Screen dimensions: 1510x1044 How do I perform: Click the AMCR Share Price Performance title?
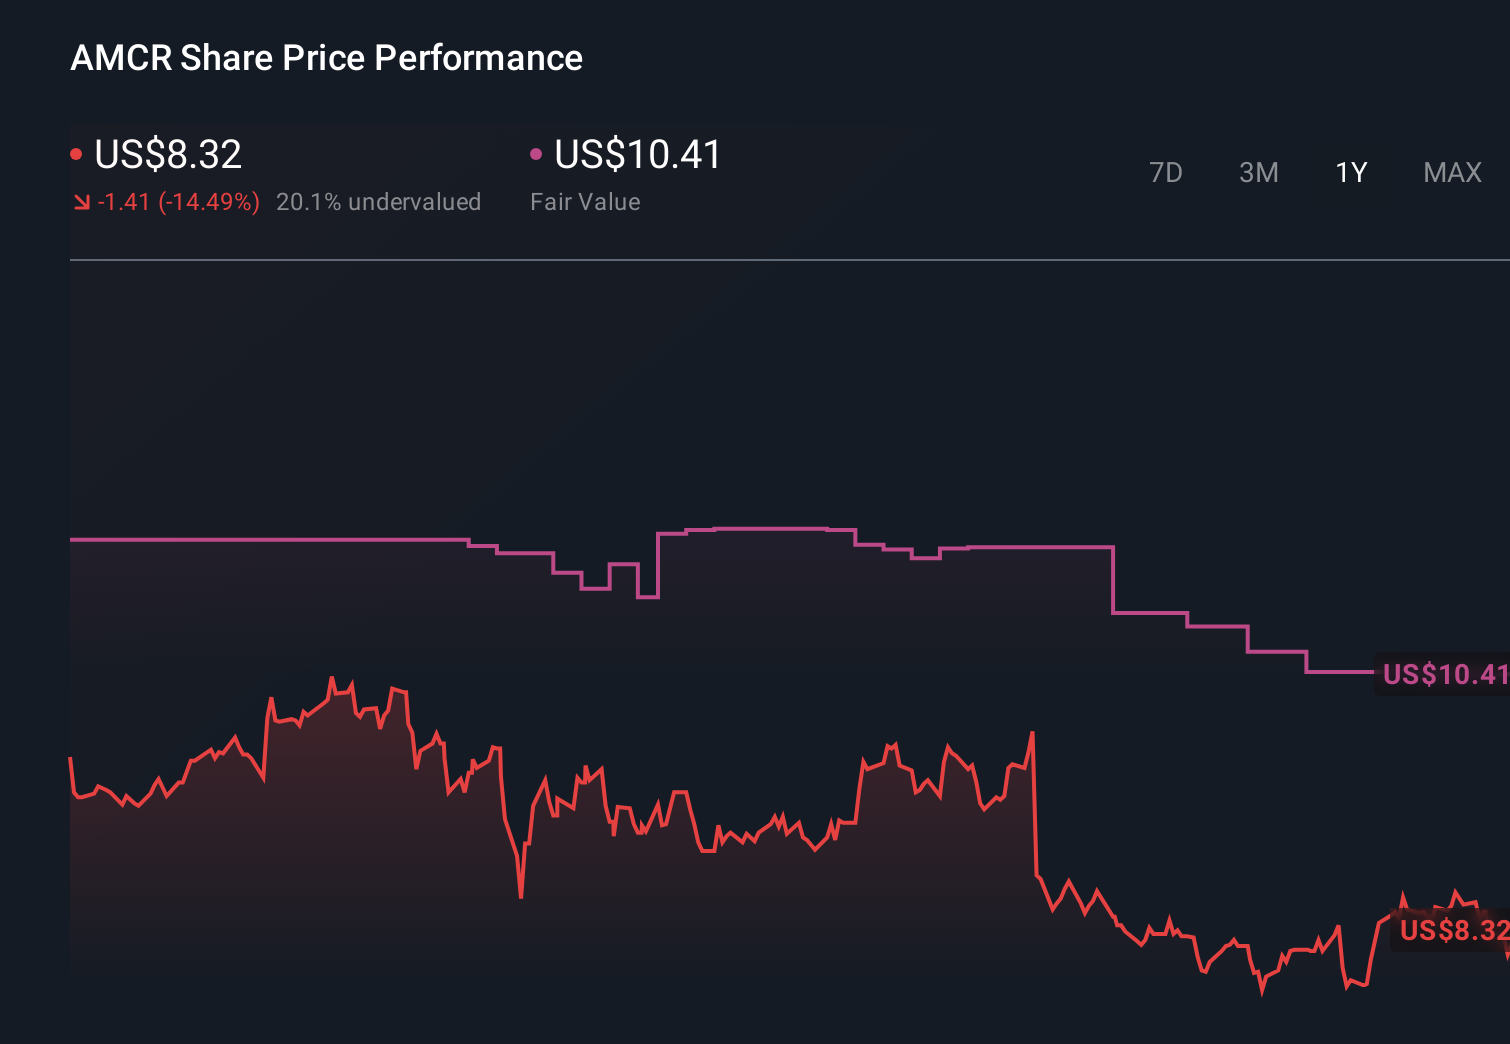(x=326, y=58)
